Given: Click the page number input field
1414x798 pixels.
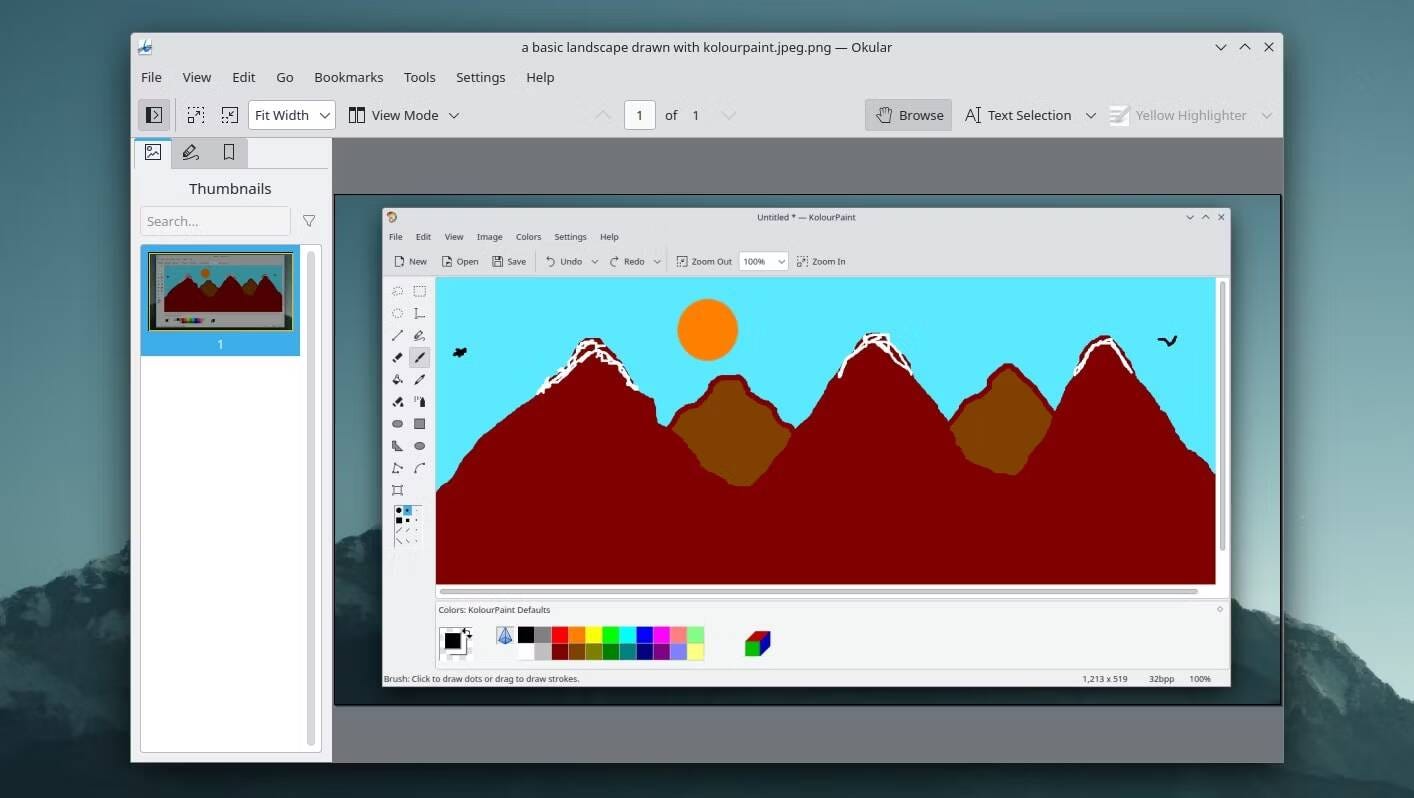Looking at the screenshot, I should tap(639, 115).
